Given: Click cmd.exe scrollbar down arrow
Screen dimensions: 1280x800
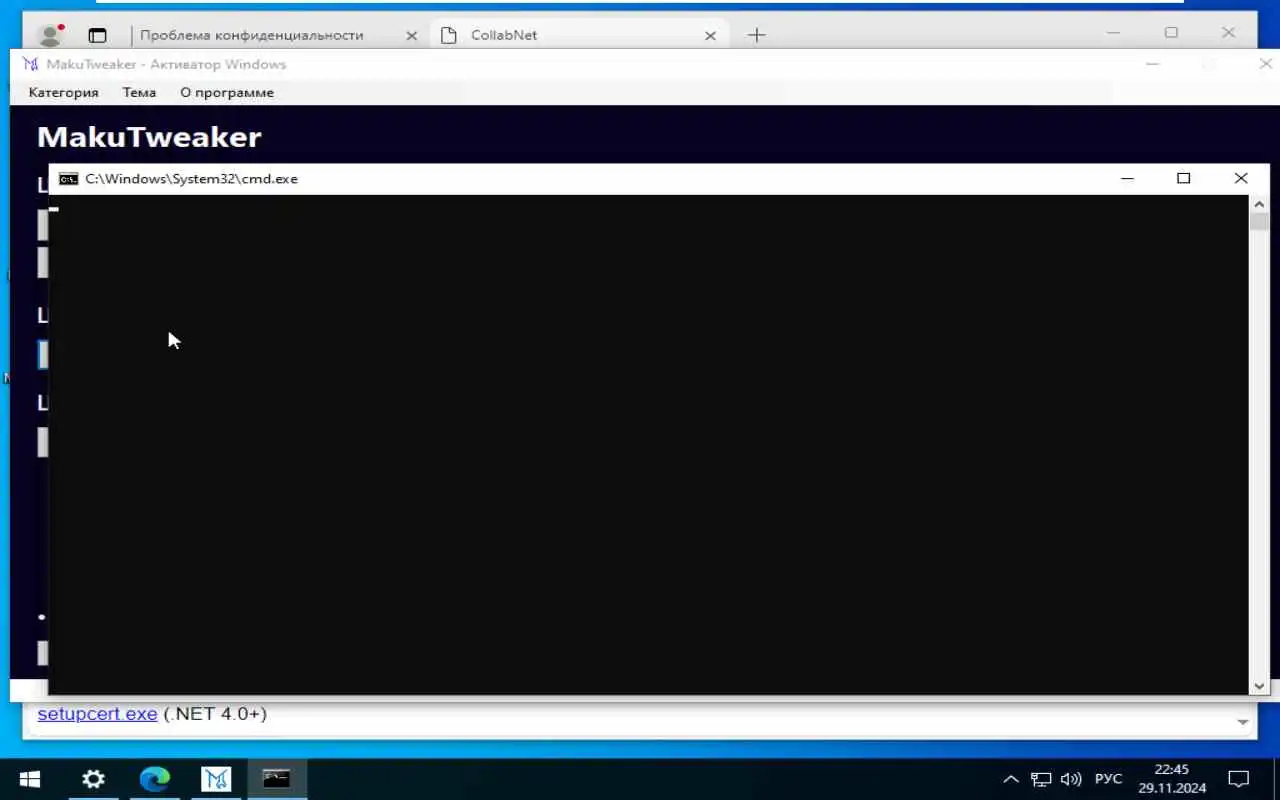Looking at the screenshot, I should (x=1259, y=686).
